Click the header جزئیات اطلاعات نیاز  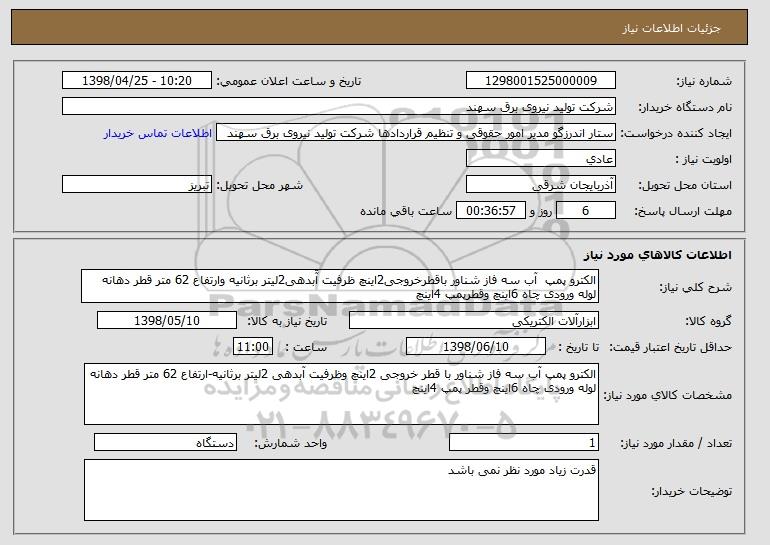coord(671,28)
